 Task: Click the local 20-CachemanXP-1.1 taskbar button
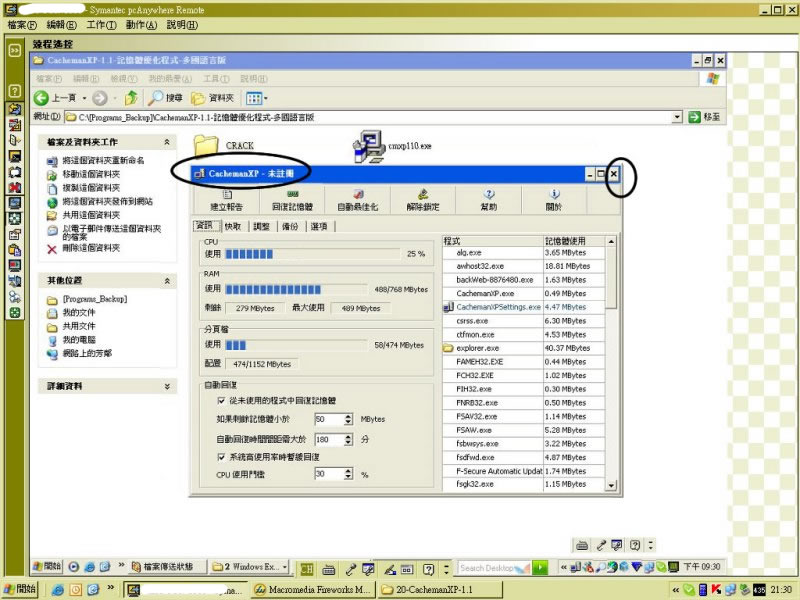[439, 589]
